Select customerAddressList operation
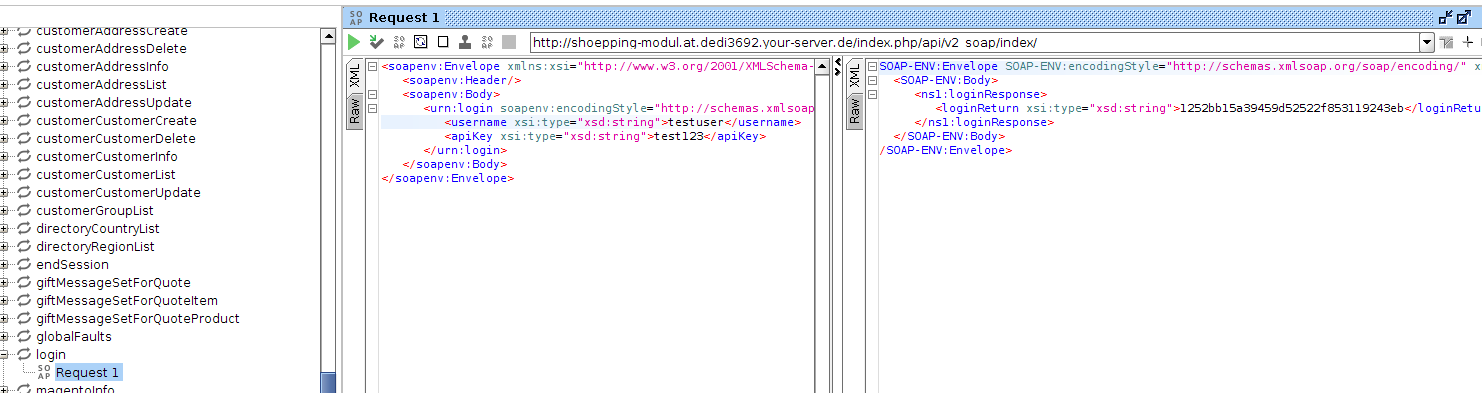This screenshot has width=1482, height=393. [x=101, y=85]
